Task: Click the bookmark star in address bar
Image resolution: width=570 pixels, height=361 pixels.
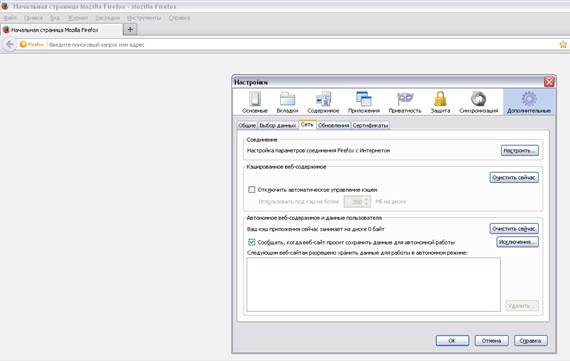Action: pos(563,44)
